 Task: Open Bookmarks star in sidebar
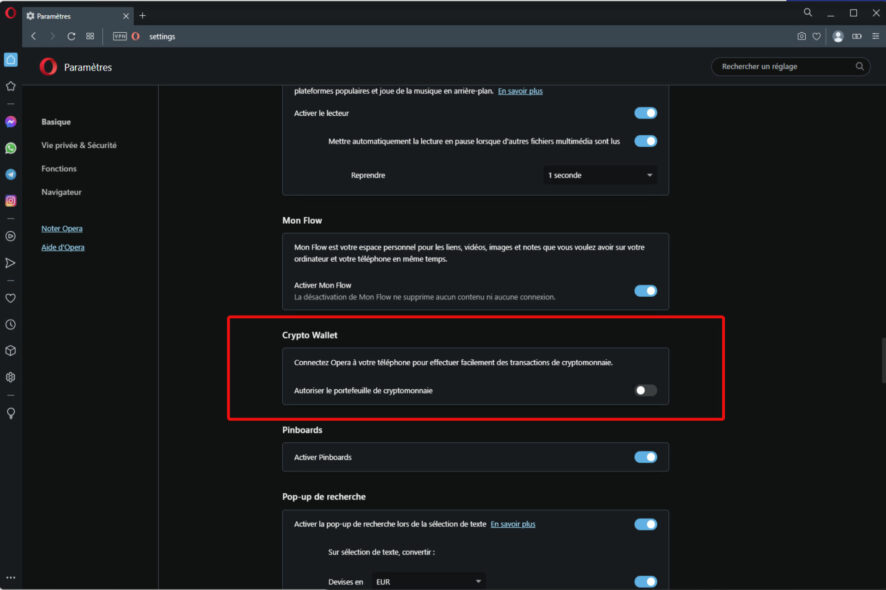coord(11,86)
